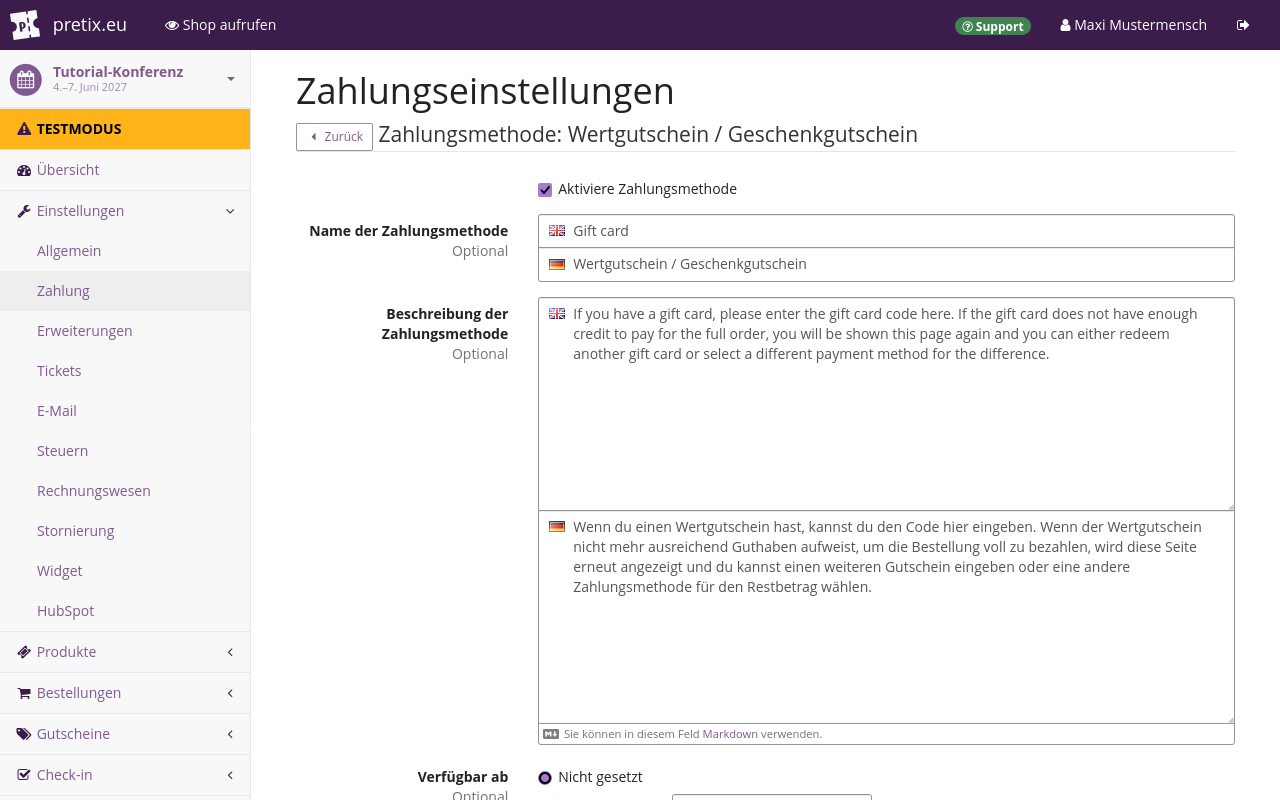Click the calendar icon beside Tutorial-Konferenz
Screen dimensions: 1280x800
pyautogui.click(x=26, y=79)
